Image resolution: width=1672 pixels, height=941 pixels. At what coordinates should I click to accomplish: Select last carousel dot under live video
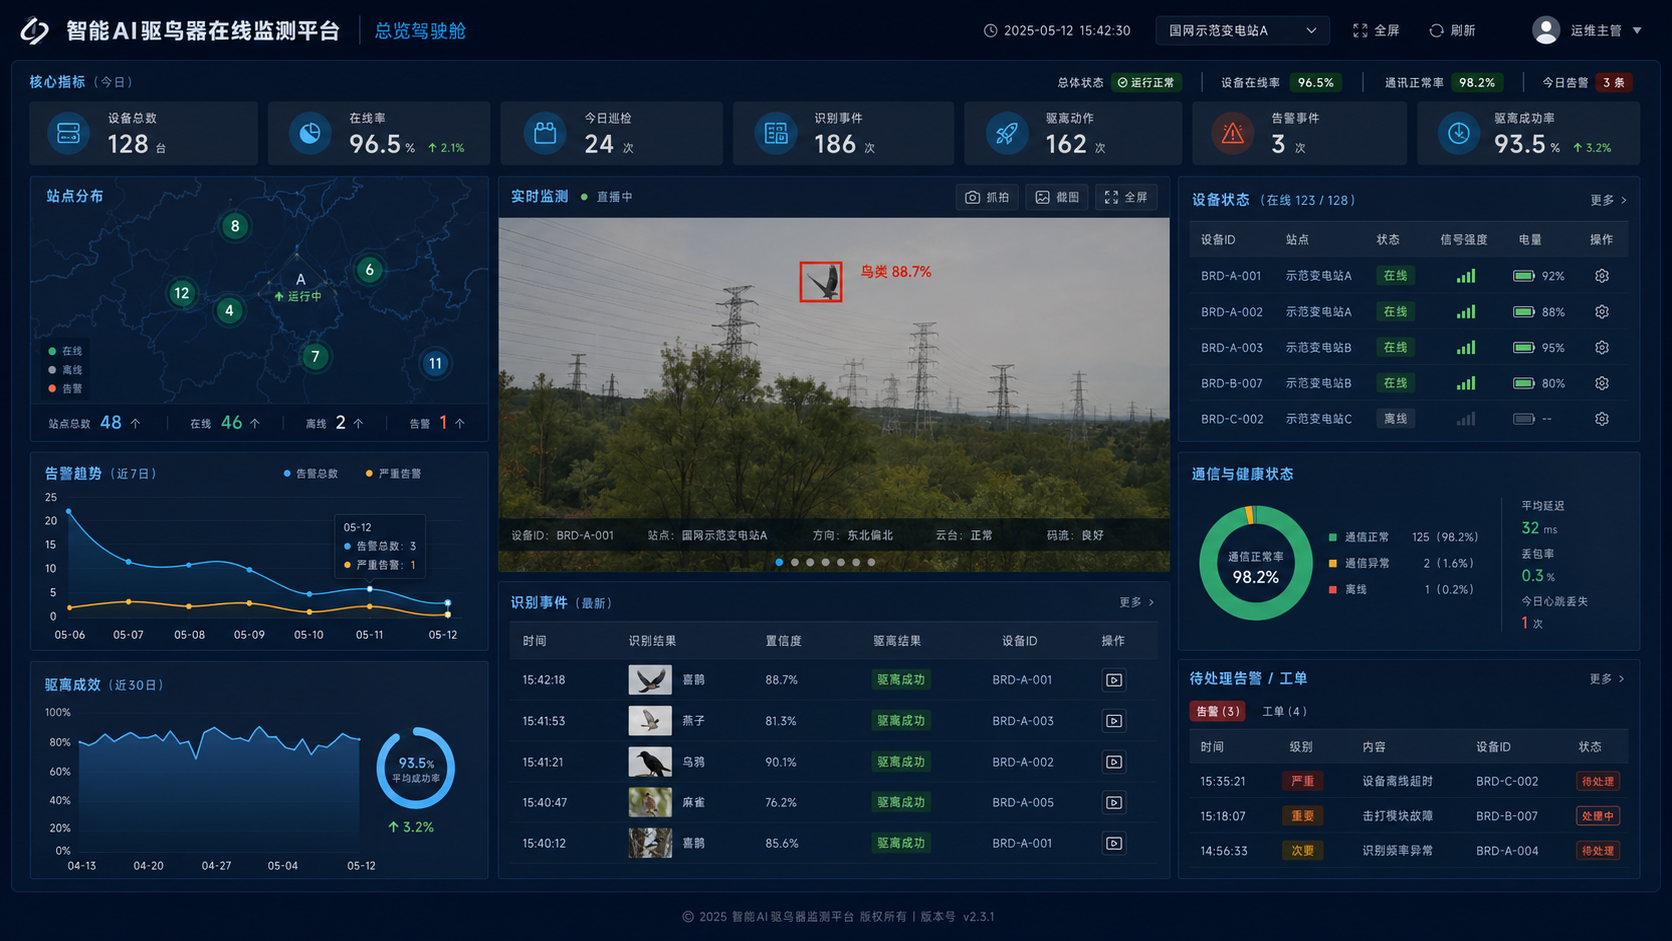coord(871,562)
